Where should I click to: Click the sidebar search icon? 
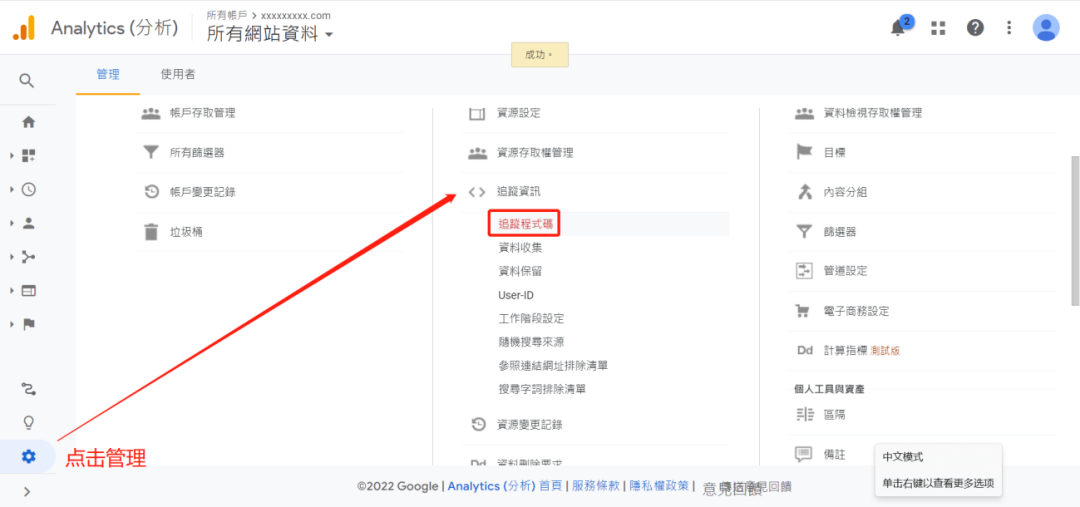pyautogui.click(x=26, y=81)
